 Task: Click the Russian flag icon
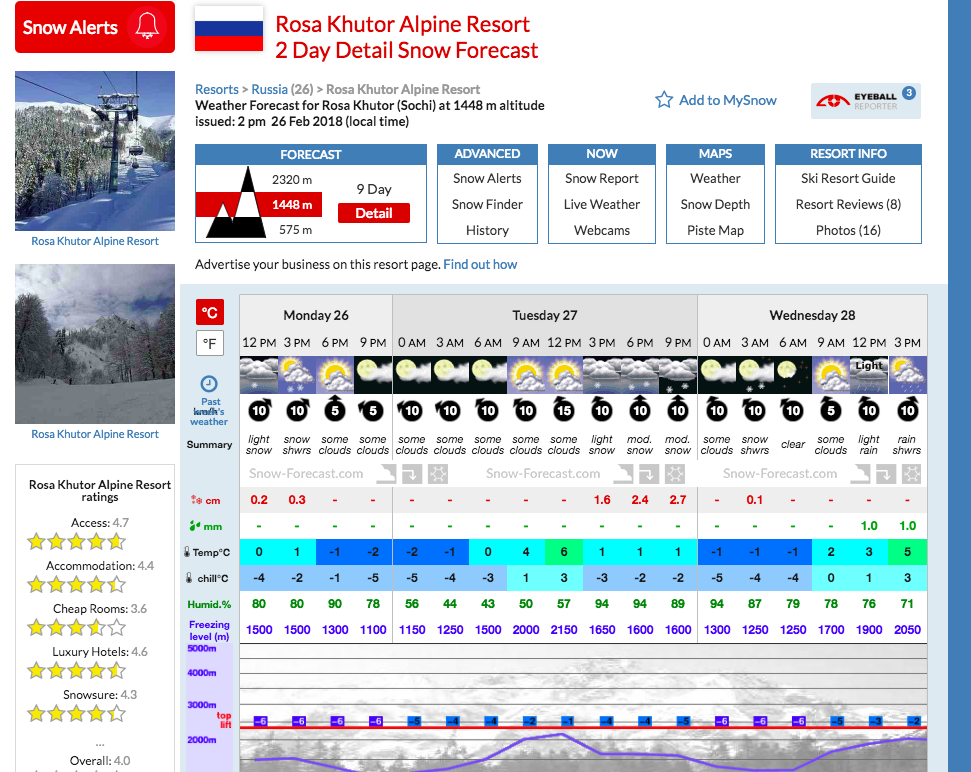click(229, 30)
